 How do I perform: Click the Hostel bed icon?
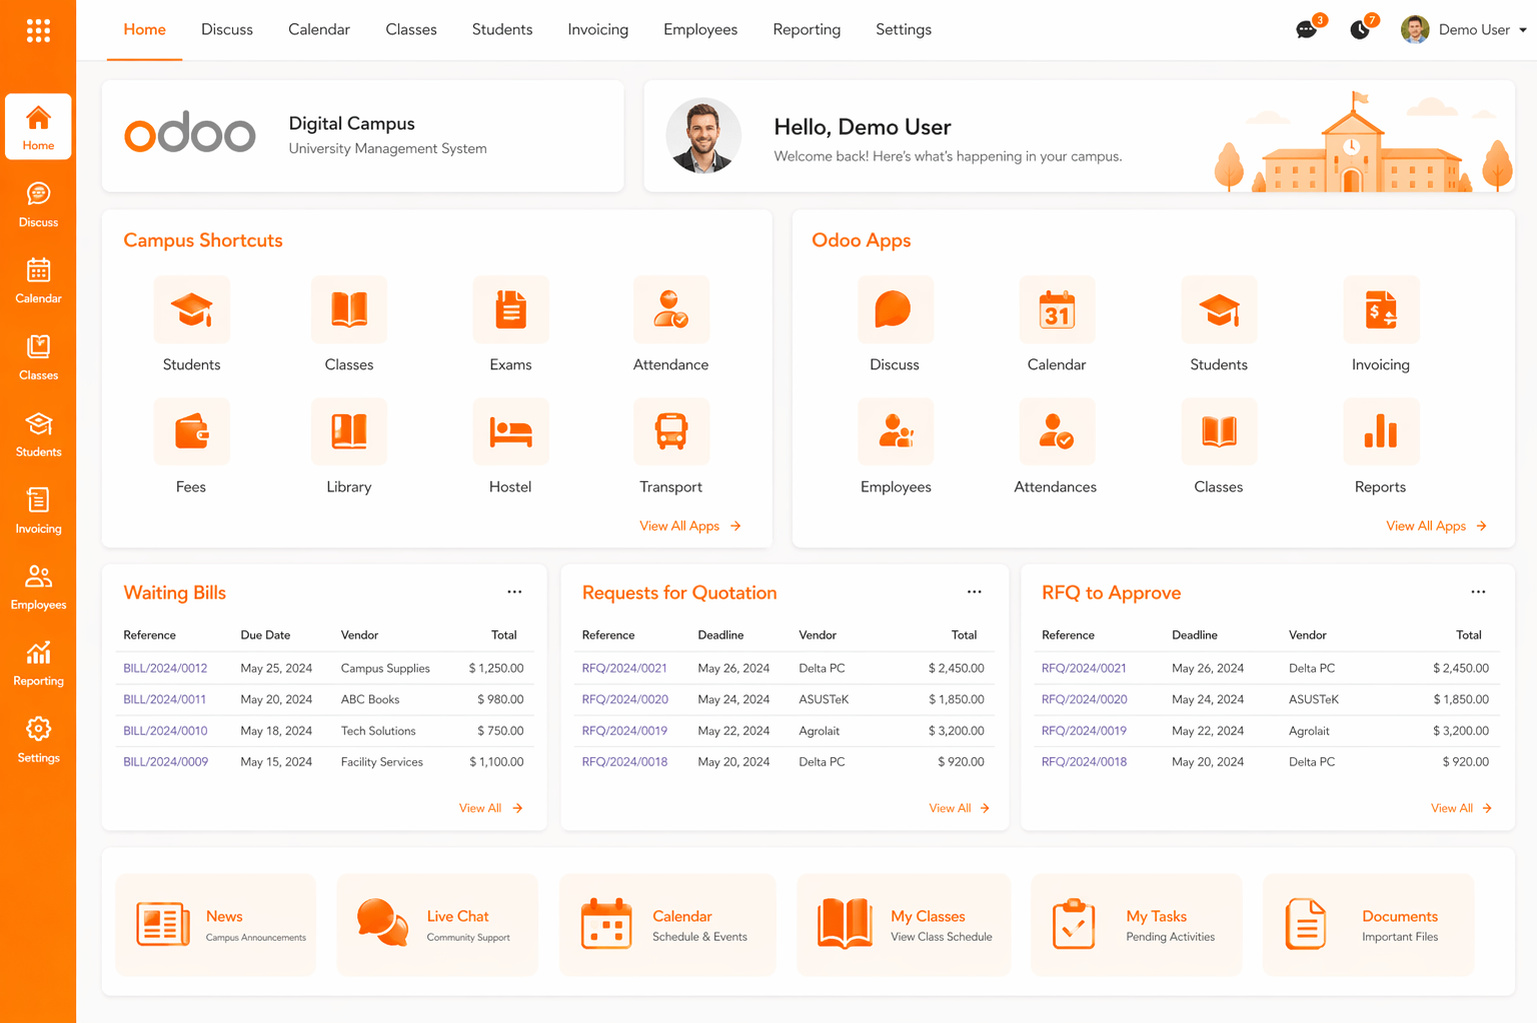point(510,433)
